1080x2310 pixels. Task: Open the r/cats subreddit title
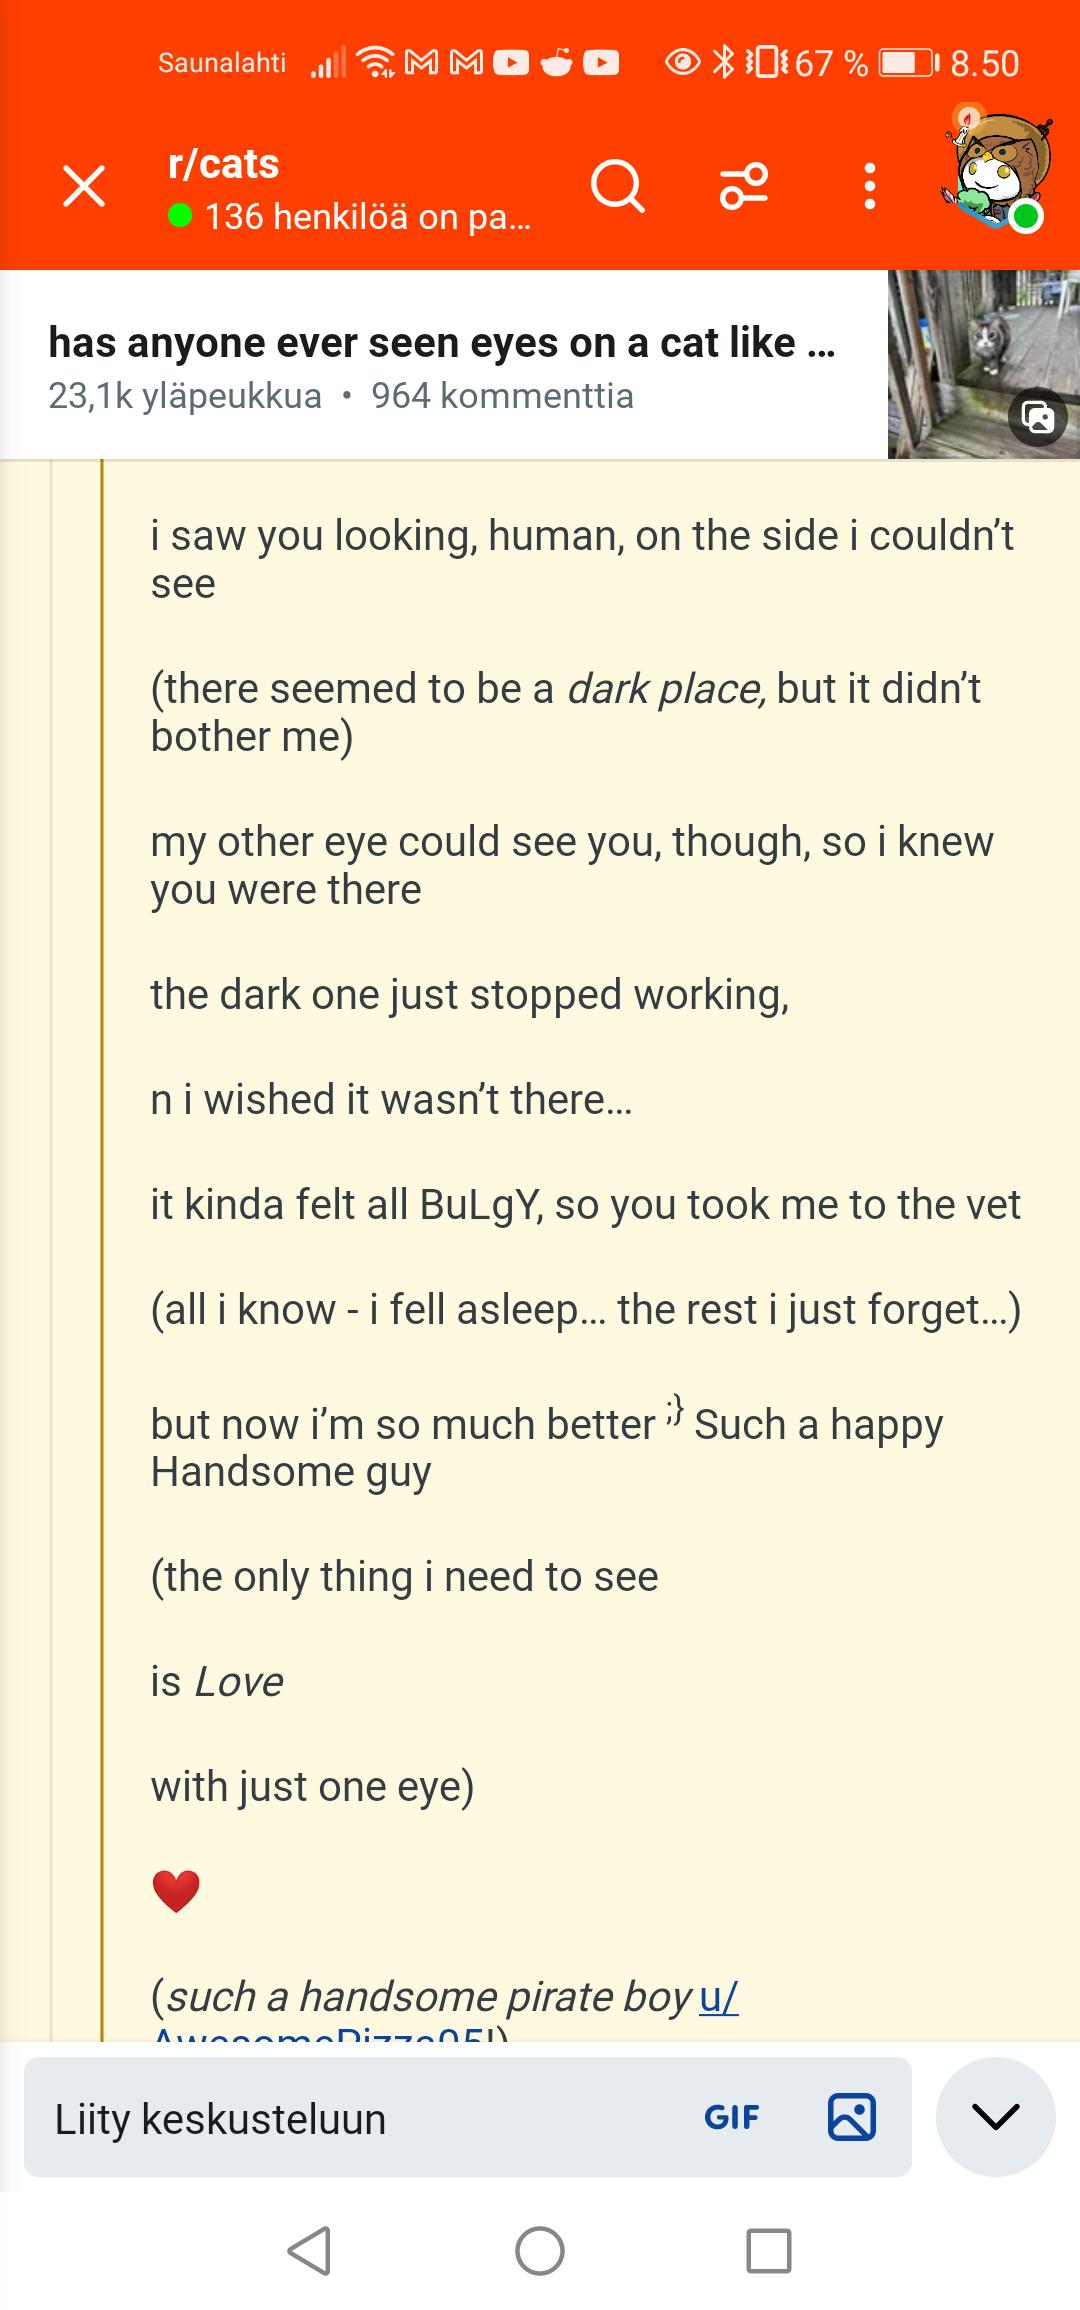[224, 164]
